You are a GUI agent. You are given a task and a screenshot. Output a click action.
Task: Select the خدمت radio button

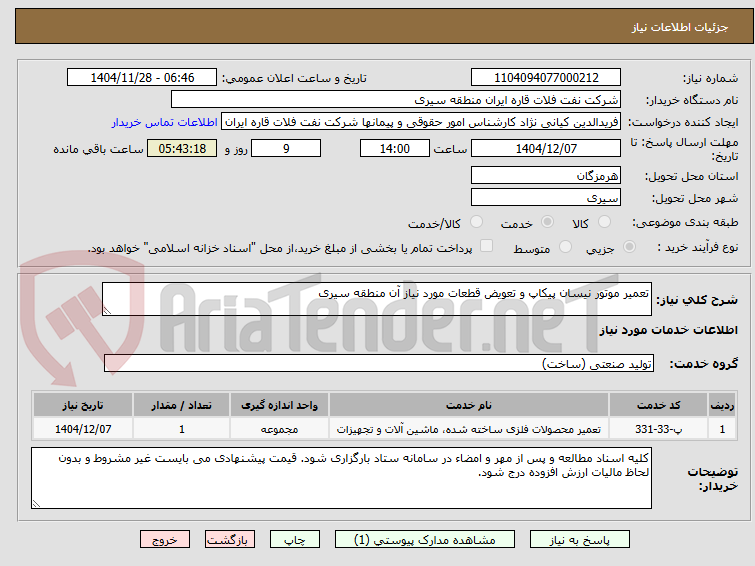click(x=547, y=222)
